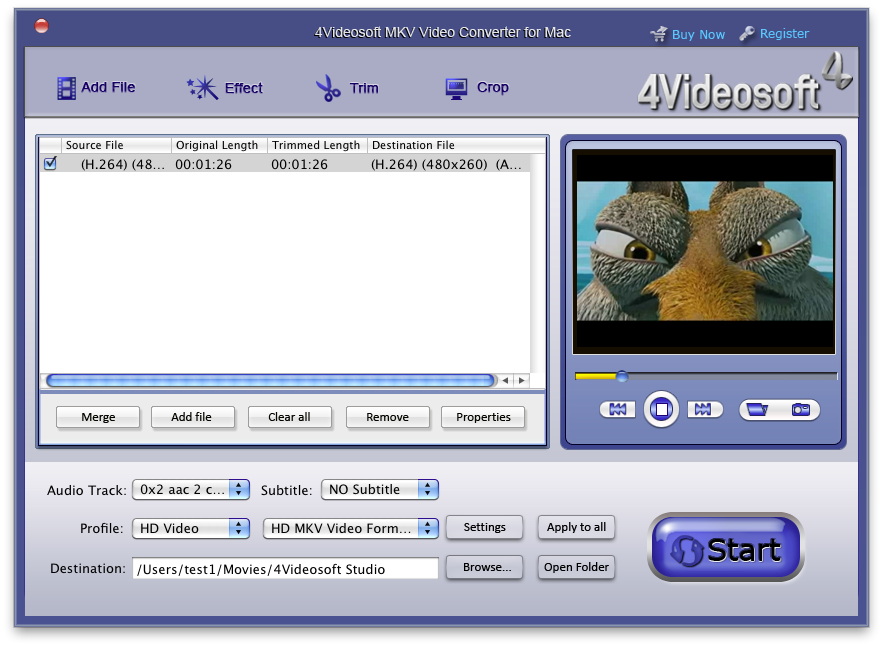Click the Buy Now shopping cart icon

point(658,34)
